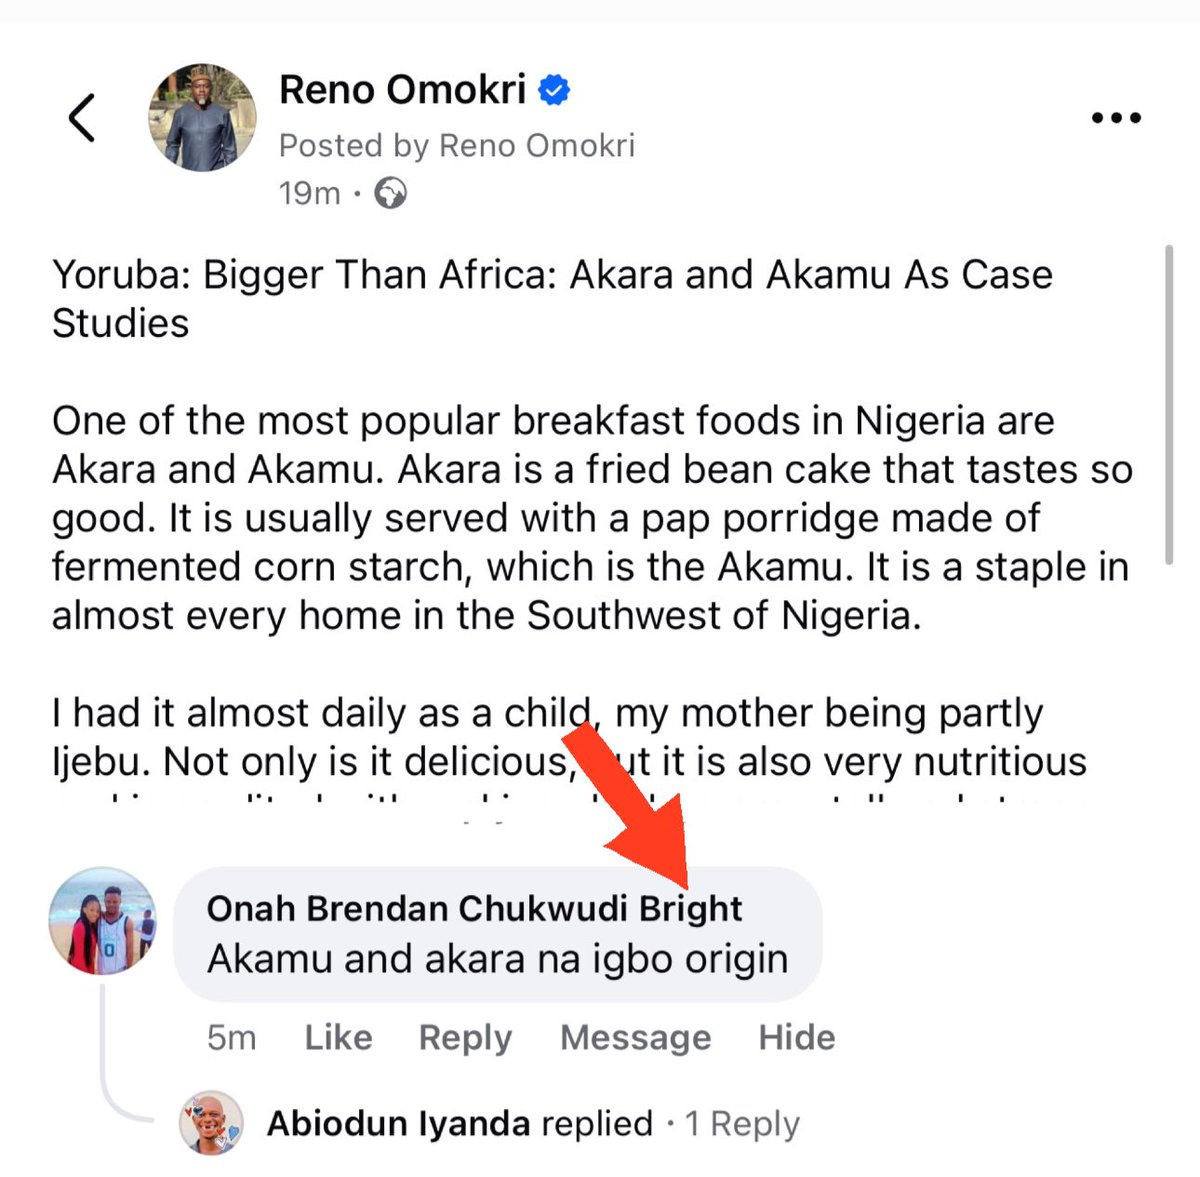Open the three-dots post options menu
This screenshot has height=1177, width=1200.
pos(1116,118)
